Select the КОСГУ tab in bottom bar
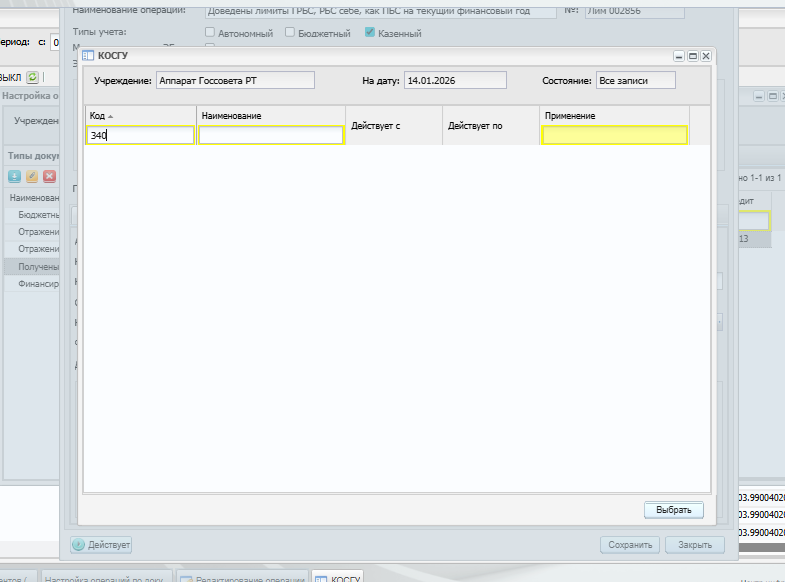 337,576
